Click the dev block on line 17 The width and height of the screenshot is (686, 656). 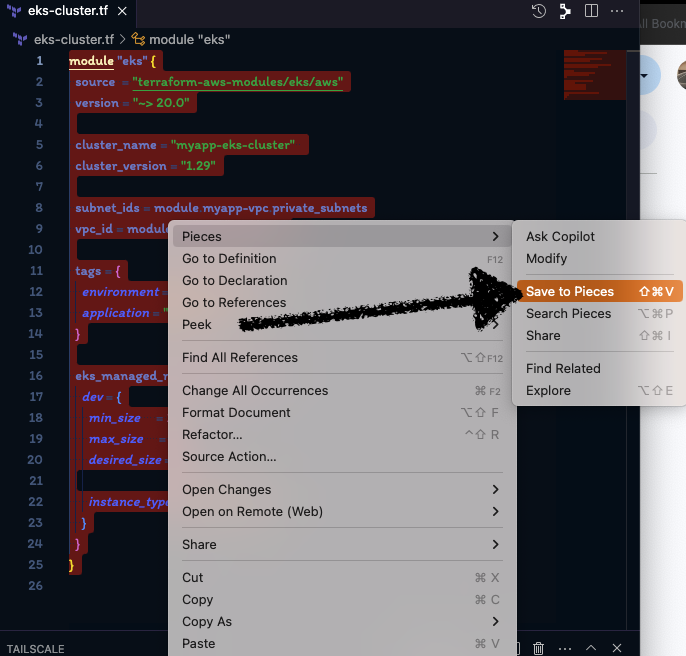click(x=93, y=397)
